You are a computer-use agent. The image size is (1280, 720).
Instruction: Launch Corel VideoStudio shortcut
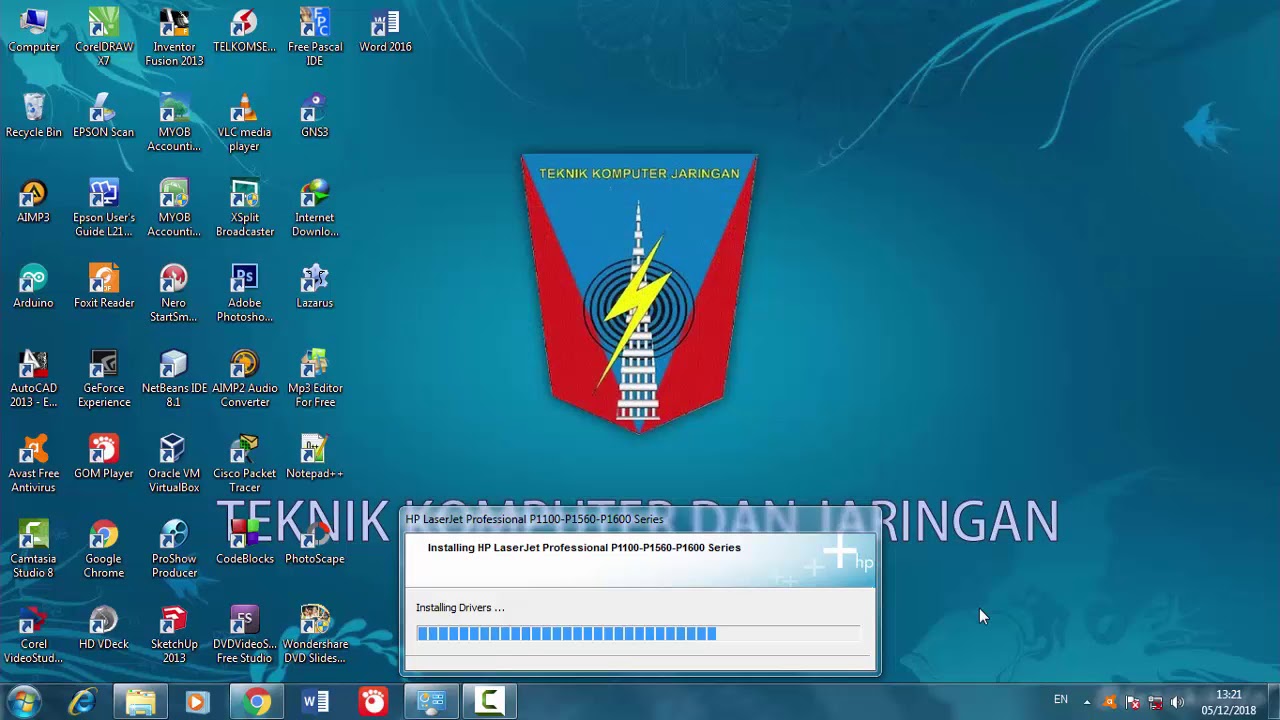point(33,634)
